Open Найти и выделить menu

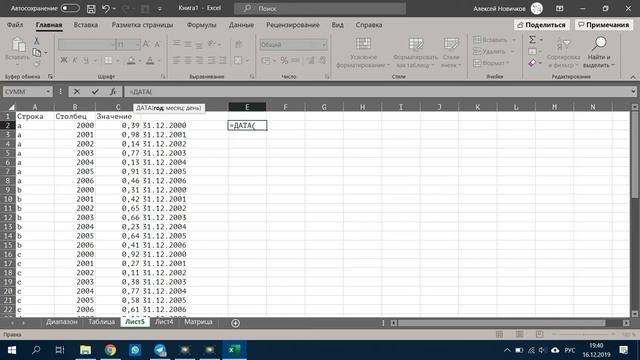pyautogui.click(x=598, y=52)
